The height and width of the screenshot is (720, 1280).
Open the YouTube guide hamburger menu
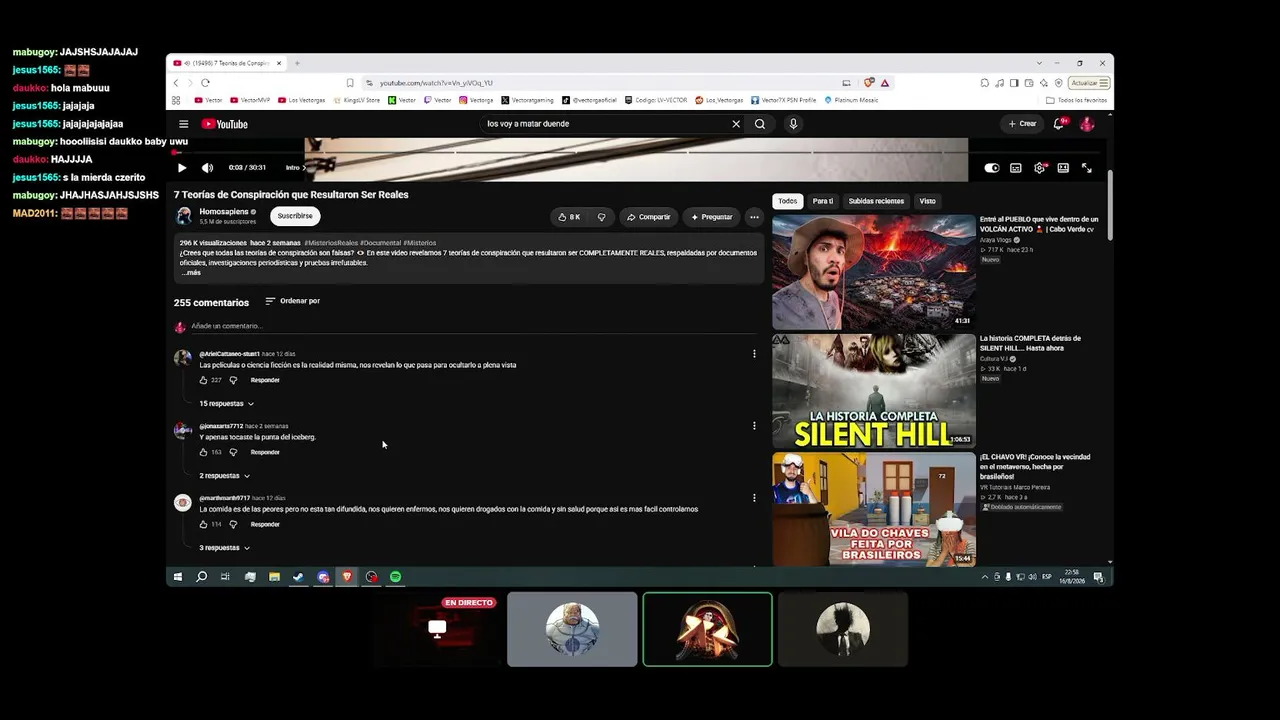[184, 124]
